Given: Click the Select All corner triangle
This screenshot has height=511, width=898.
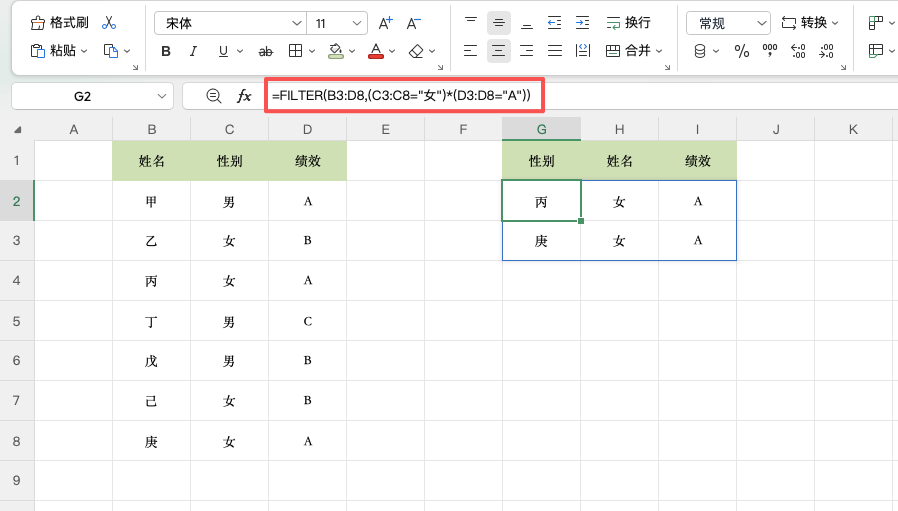Looking at the screenshot, I should pyautogui.click(x=18, y=130).
